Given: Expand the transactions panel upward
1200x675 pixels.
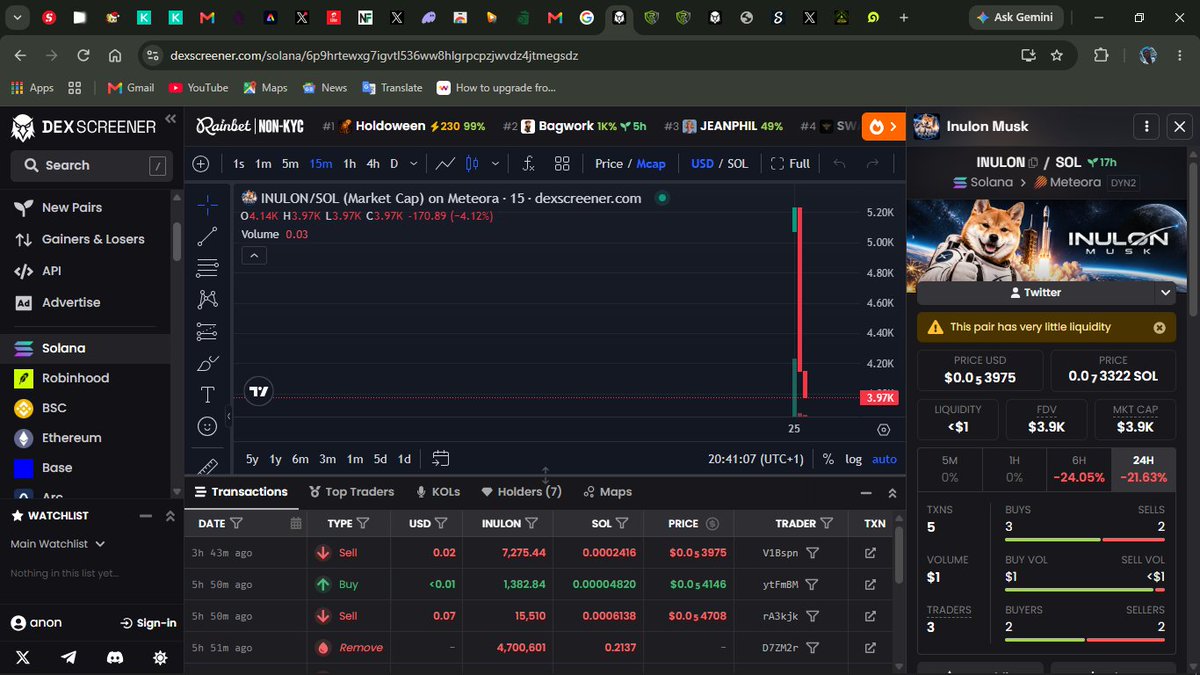Looking at the screenshot, I should click(x=892, y=493).
